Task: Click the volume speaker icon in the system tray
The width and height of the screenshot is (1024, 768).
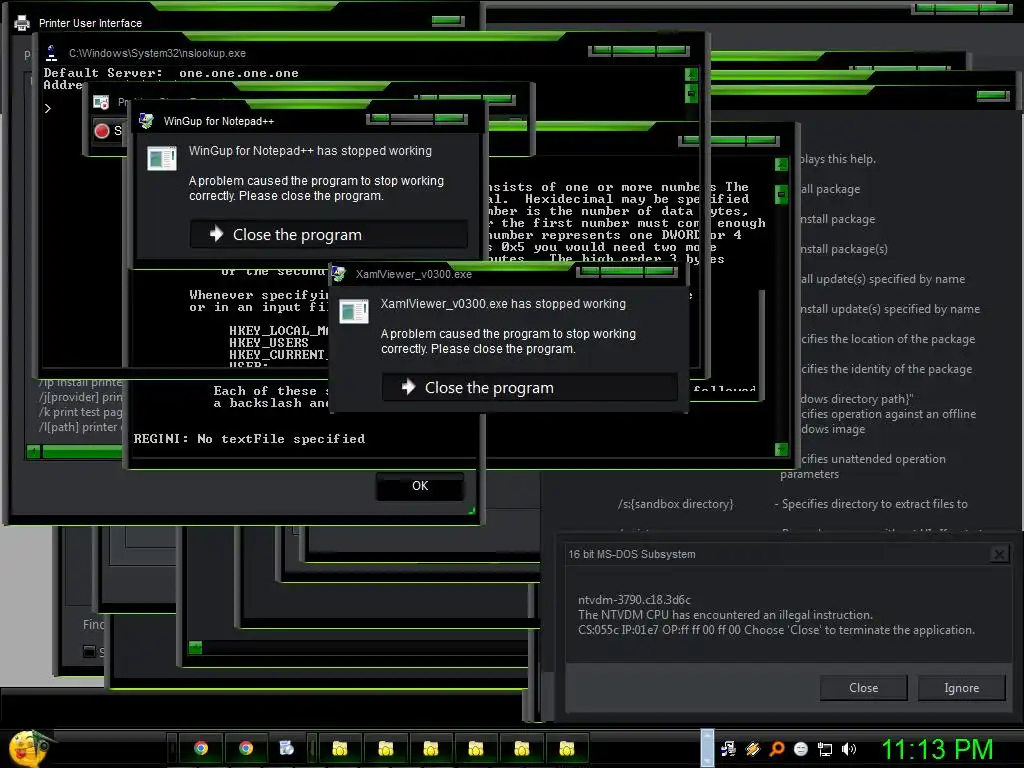Action: point(849,749)
